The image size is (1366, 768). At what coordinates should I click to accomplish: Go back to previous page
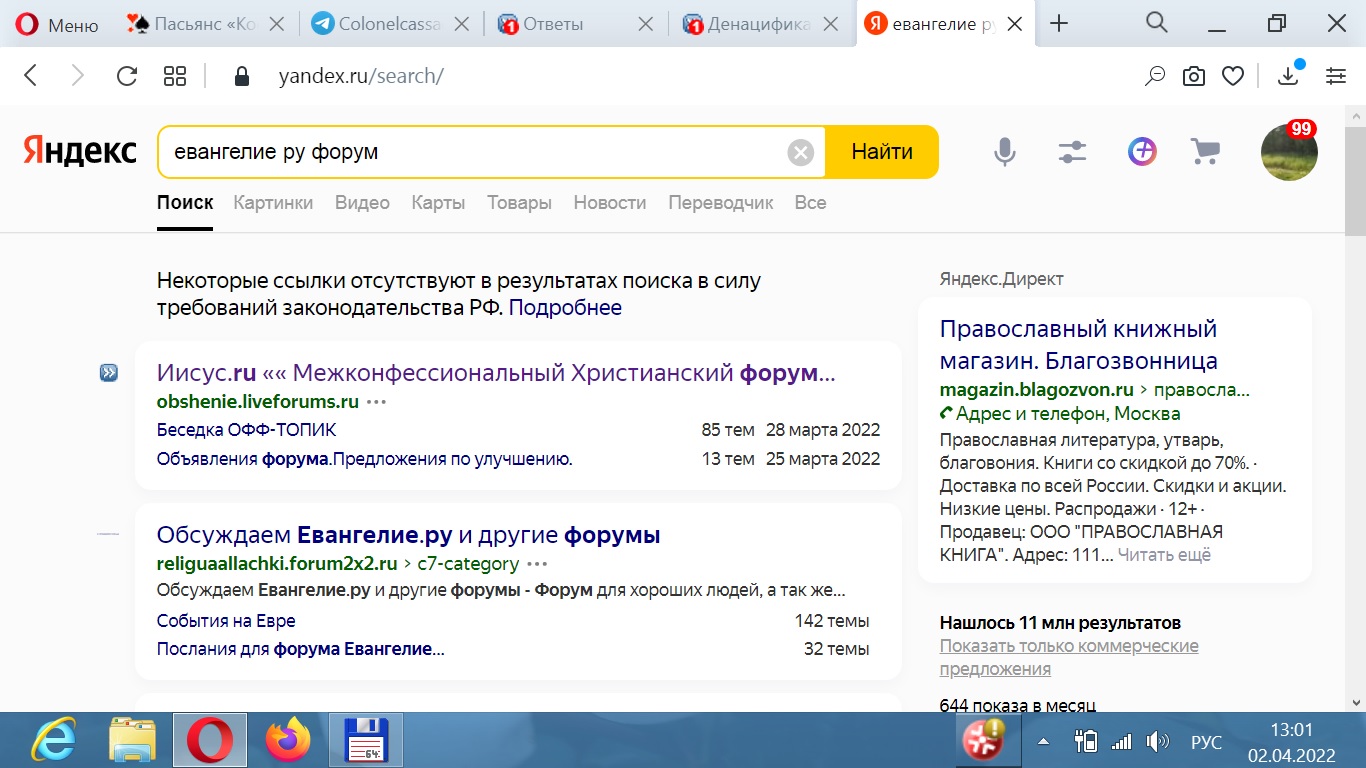(x=30, y=75)
